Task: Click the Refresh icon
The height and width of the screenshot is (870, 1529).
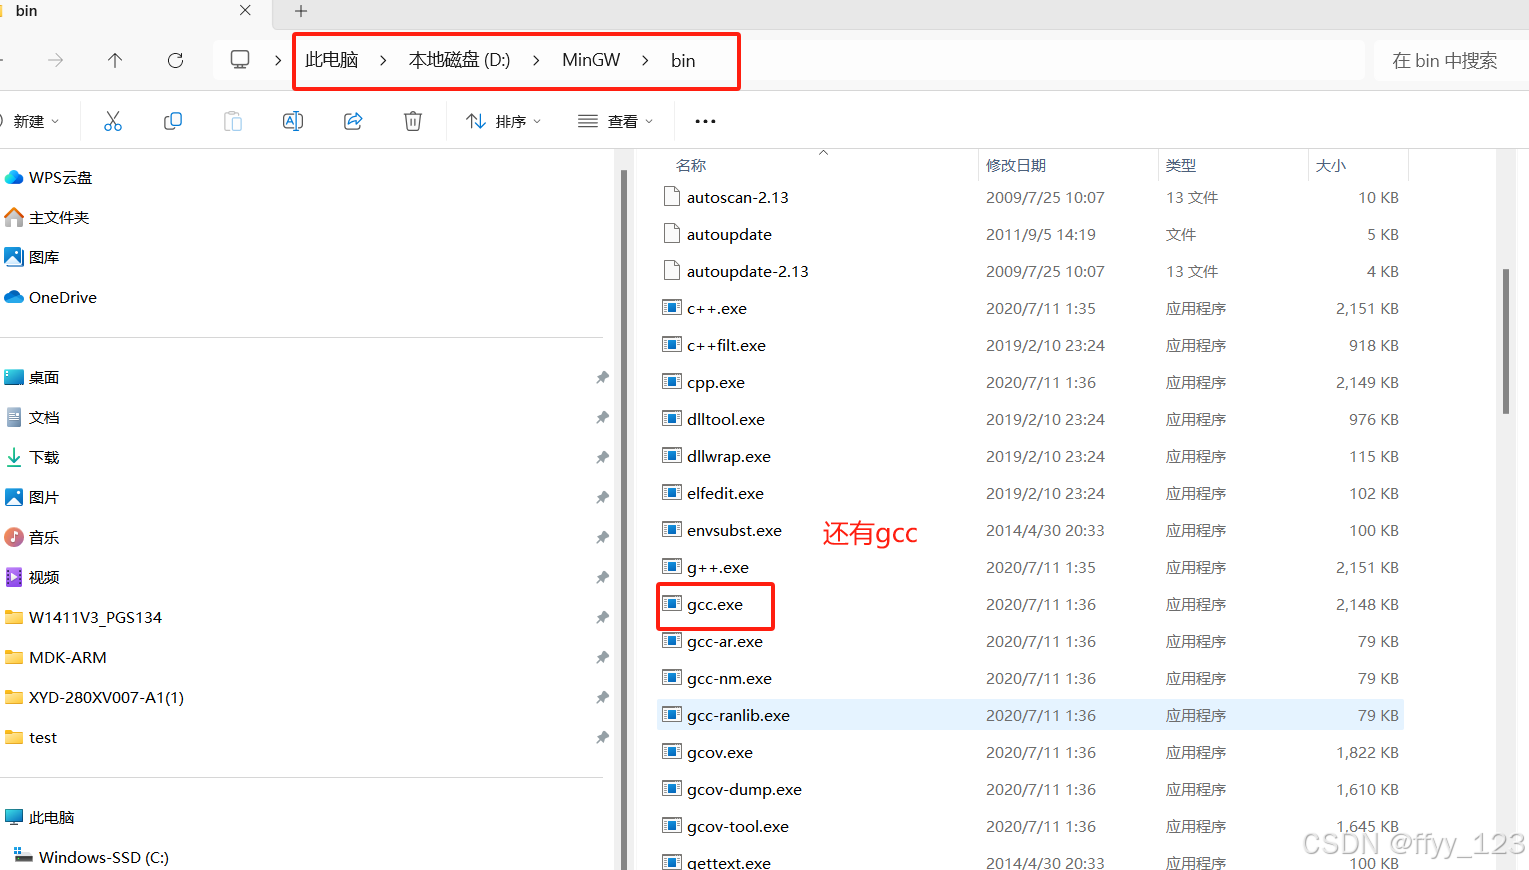Action: [175, 60]
